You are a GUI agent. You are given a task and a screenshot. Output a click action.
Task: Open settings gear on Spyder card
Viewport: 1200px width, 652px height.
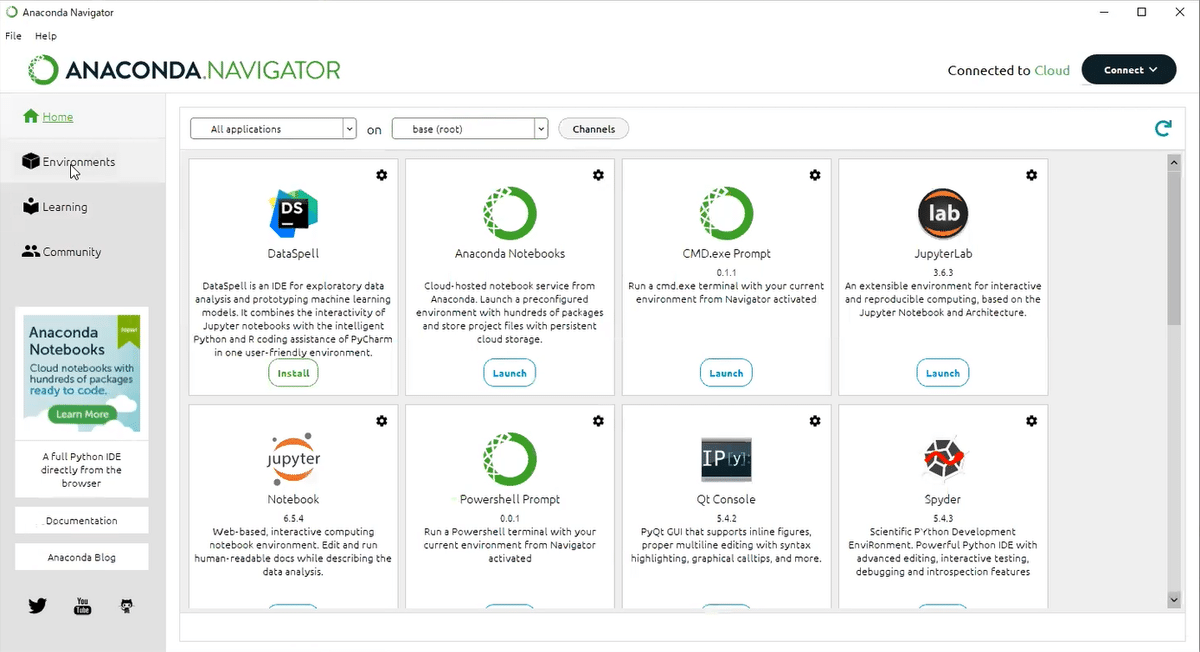[1032, 421]
